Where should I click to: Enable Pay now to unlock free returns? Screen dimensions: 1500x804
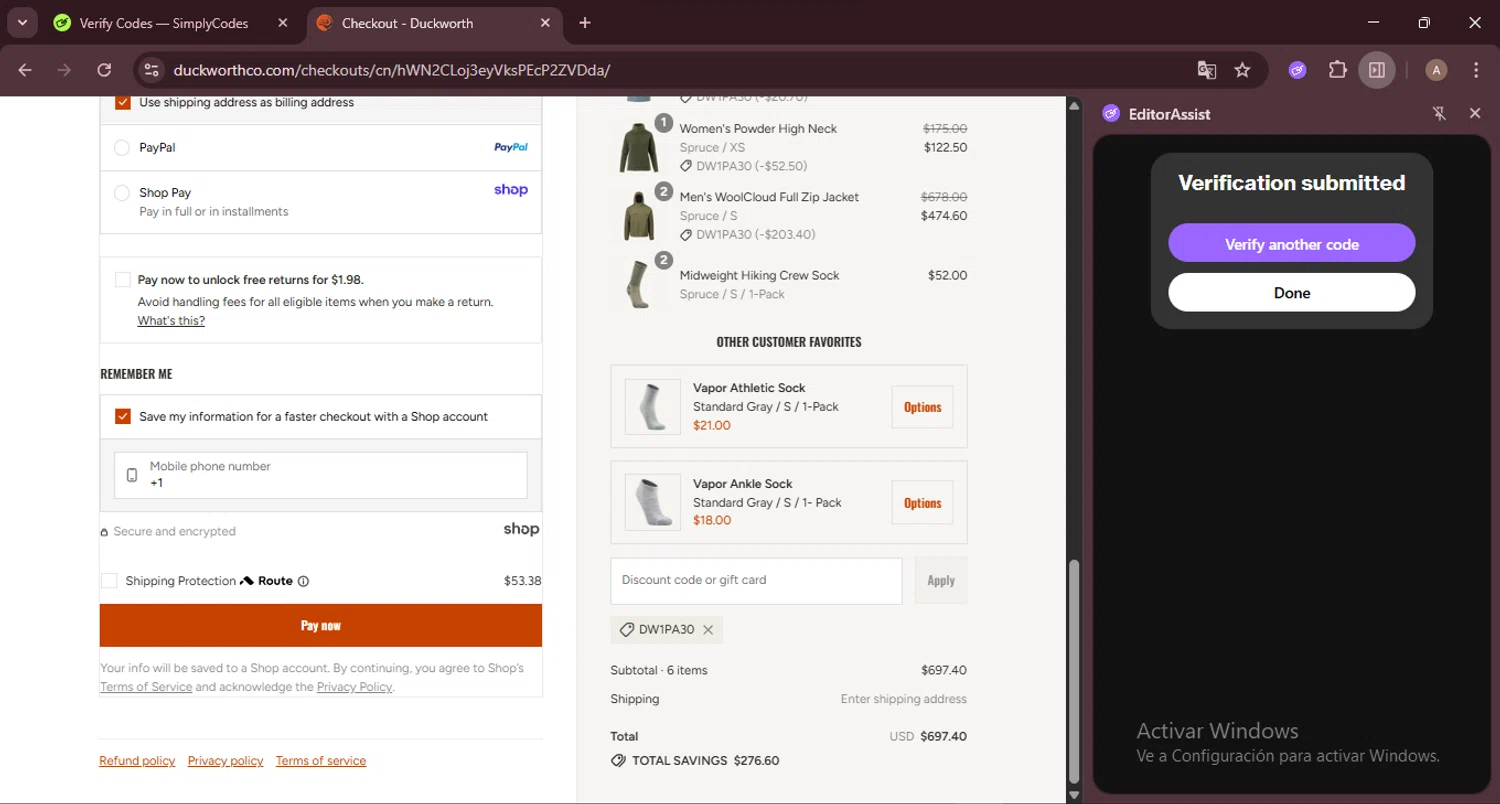click(x=122, y=280)
